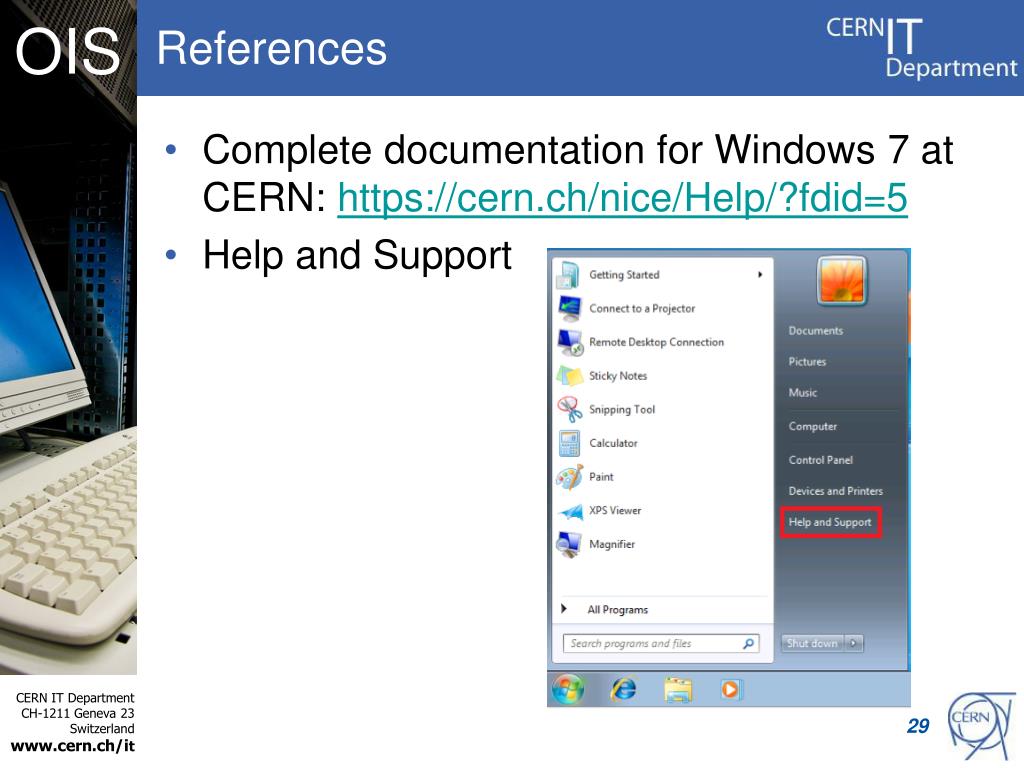This screenshot has height=768, width=1024.
Task: Click the OIS heading text
Action: pyautogui.click(x=68, y=52)
